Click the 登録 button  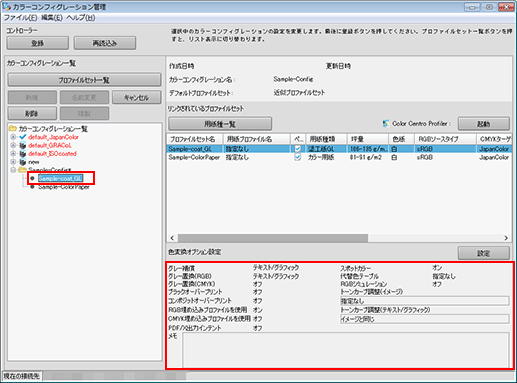coord(38,43)
